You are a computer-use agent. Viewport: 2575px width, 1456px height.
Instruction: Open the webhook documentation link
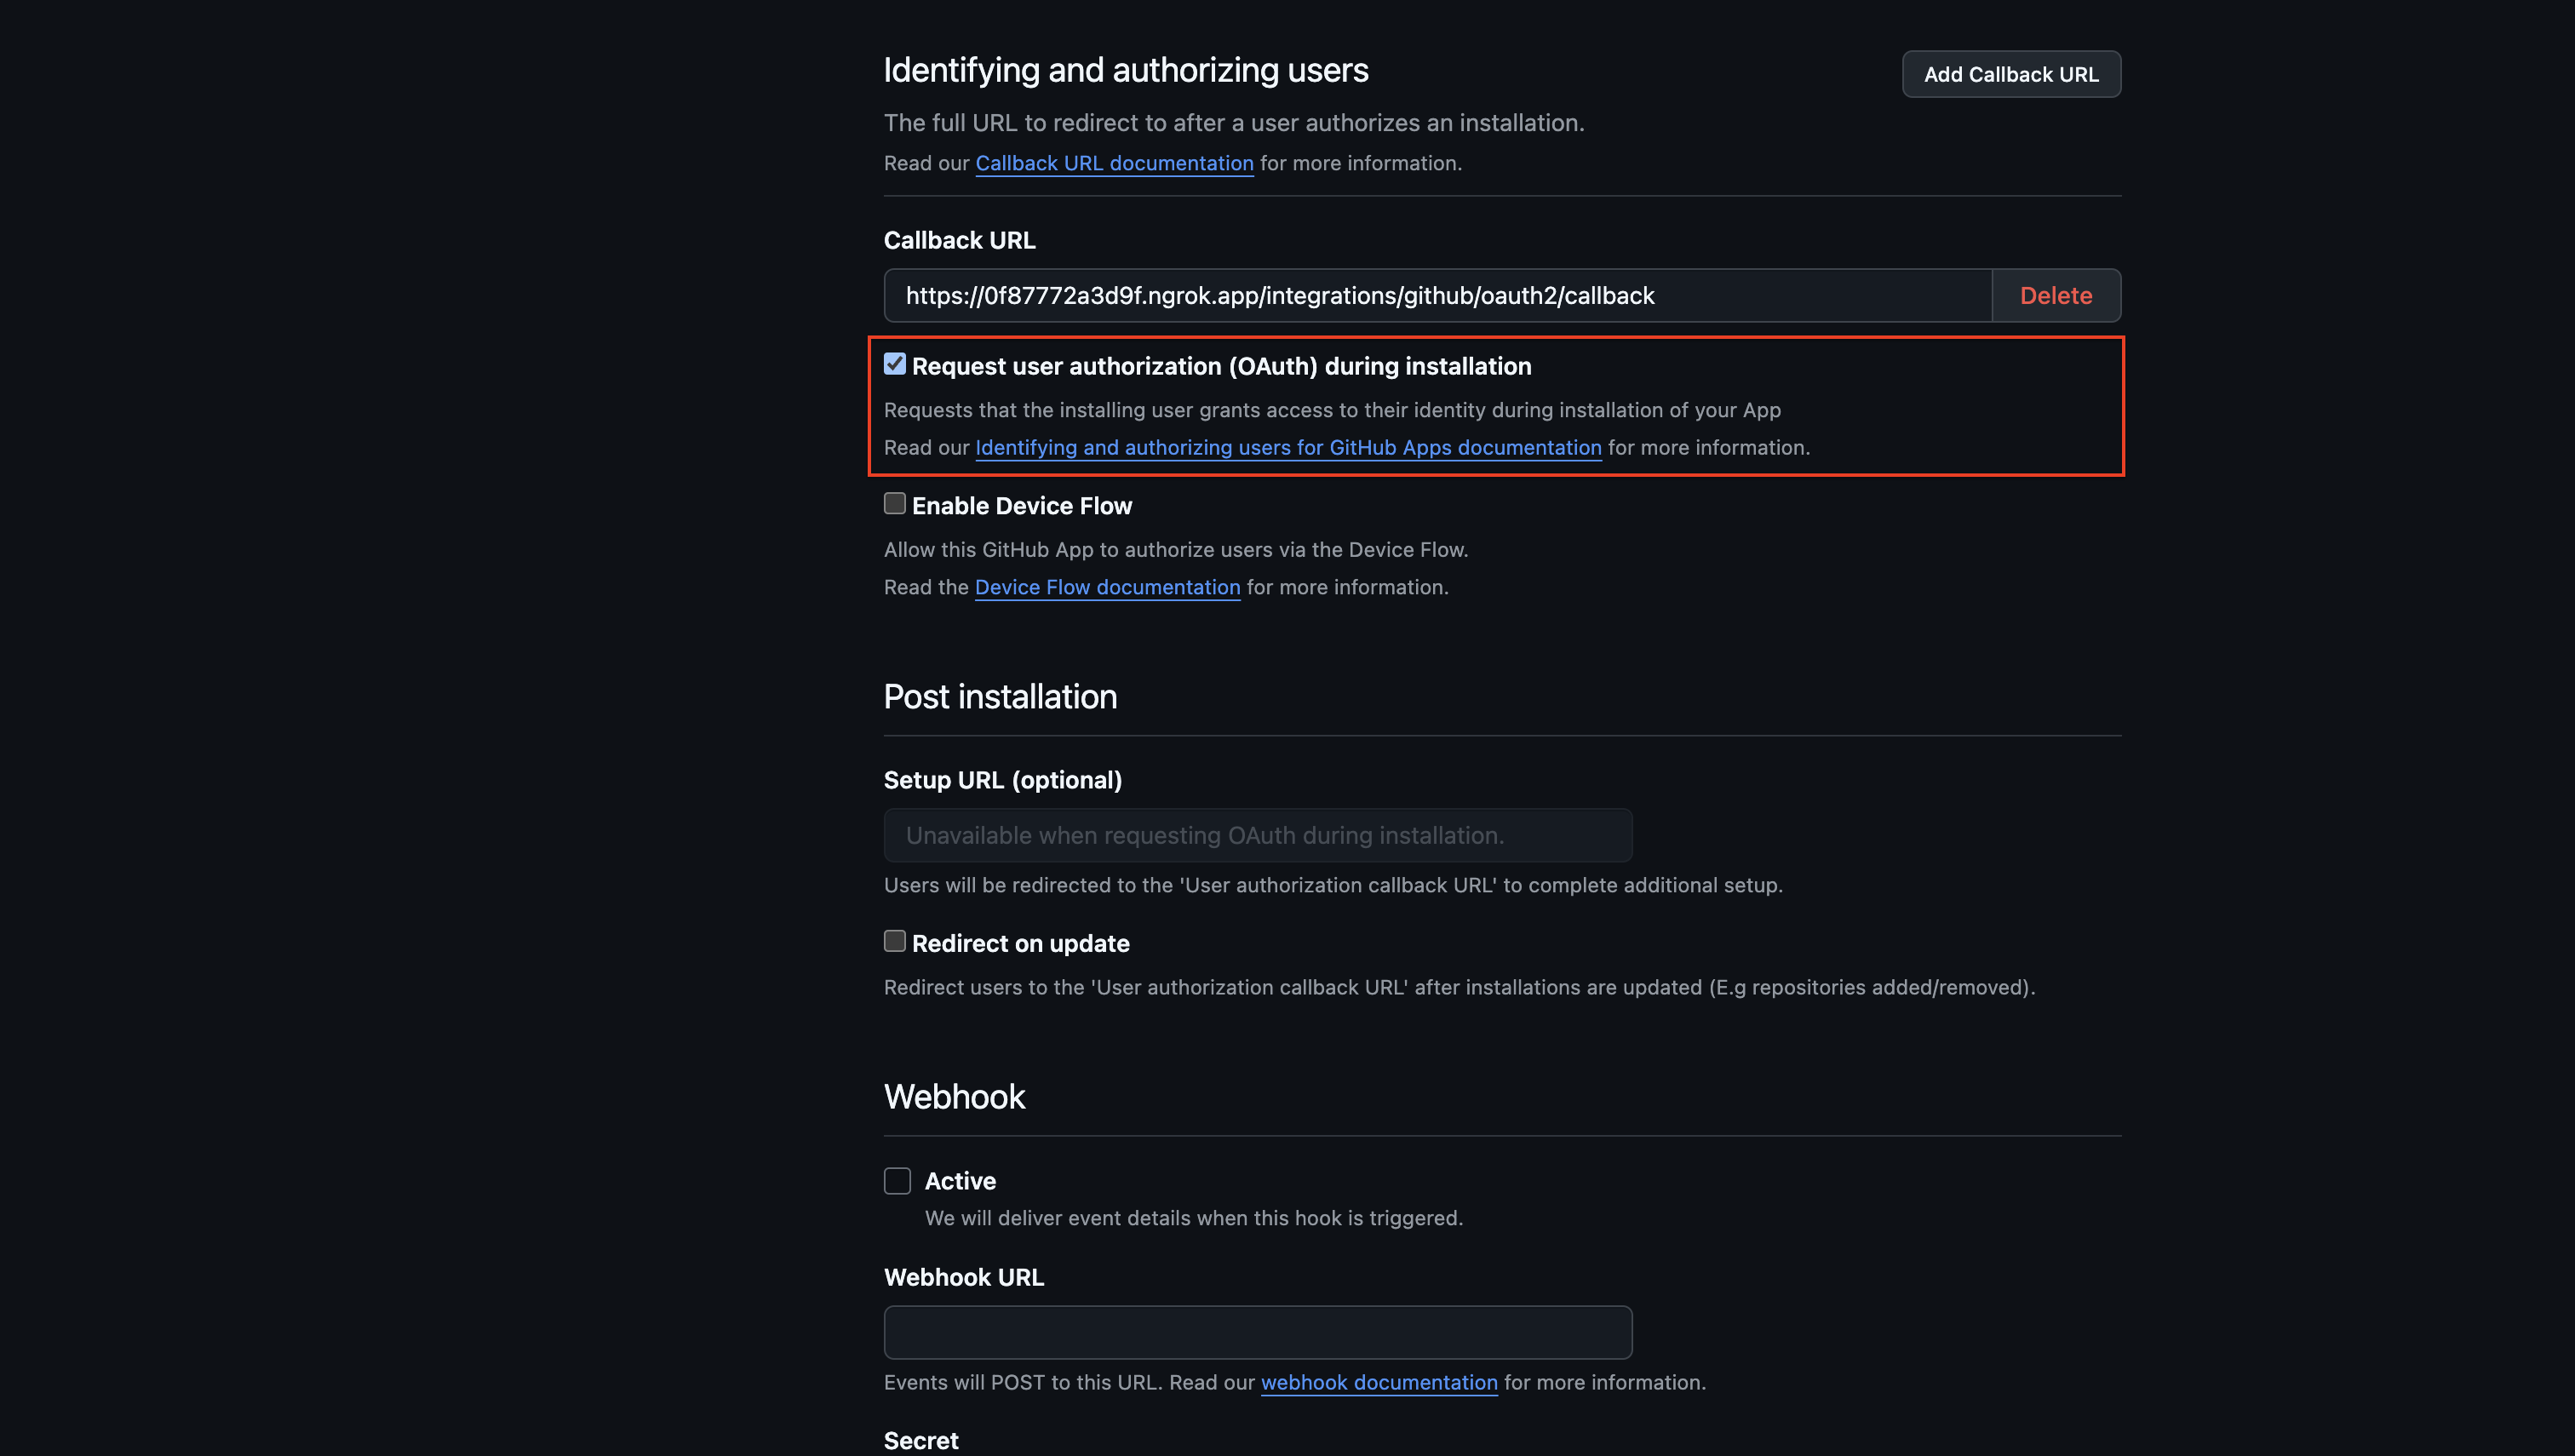1379,1382
